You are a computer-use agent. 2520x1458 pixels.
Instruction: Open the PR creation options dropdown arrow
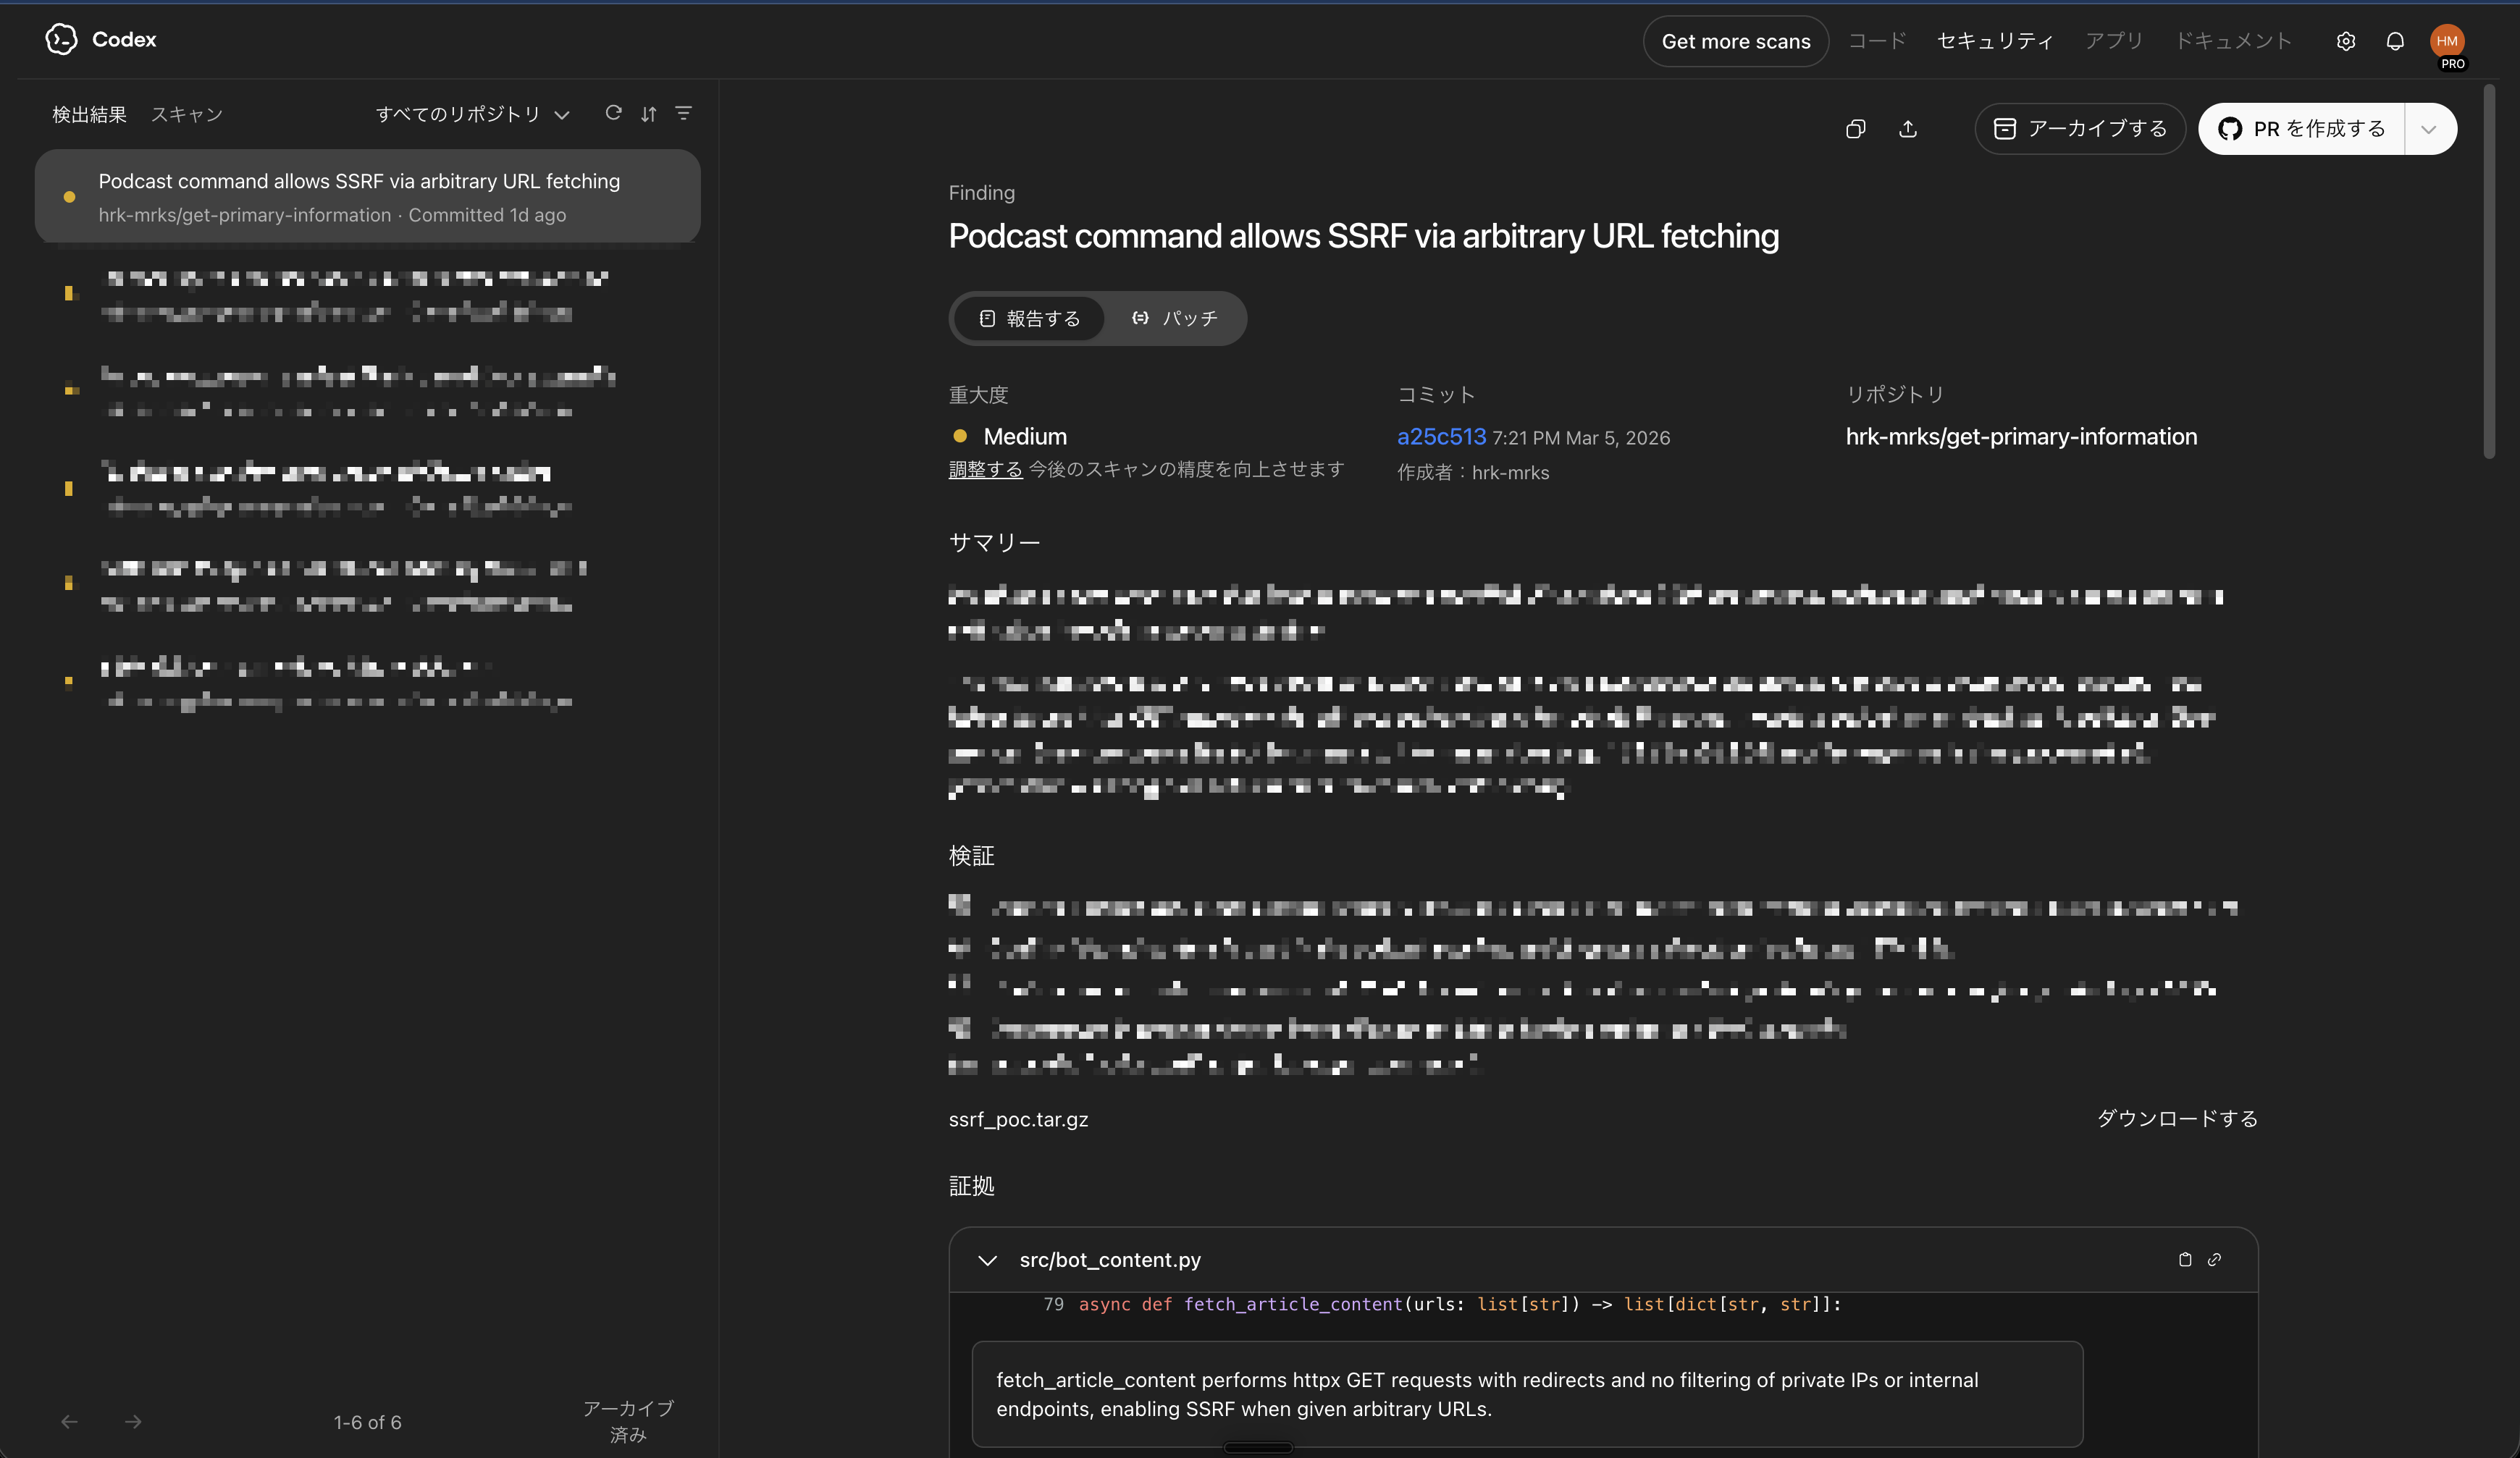click(x=2432, y=129)
